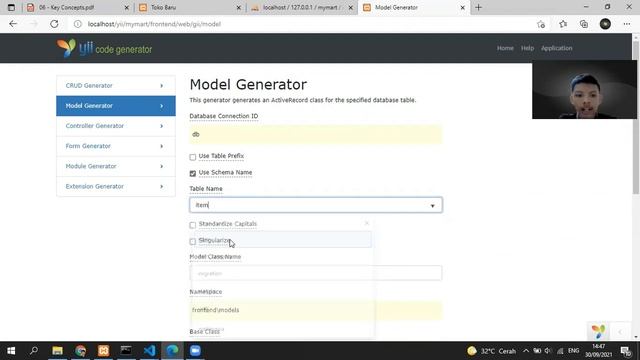Click the ENG language indicator
The height and width of the screenshot is (360, 640).
tap(573, 351)
